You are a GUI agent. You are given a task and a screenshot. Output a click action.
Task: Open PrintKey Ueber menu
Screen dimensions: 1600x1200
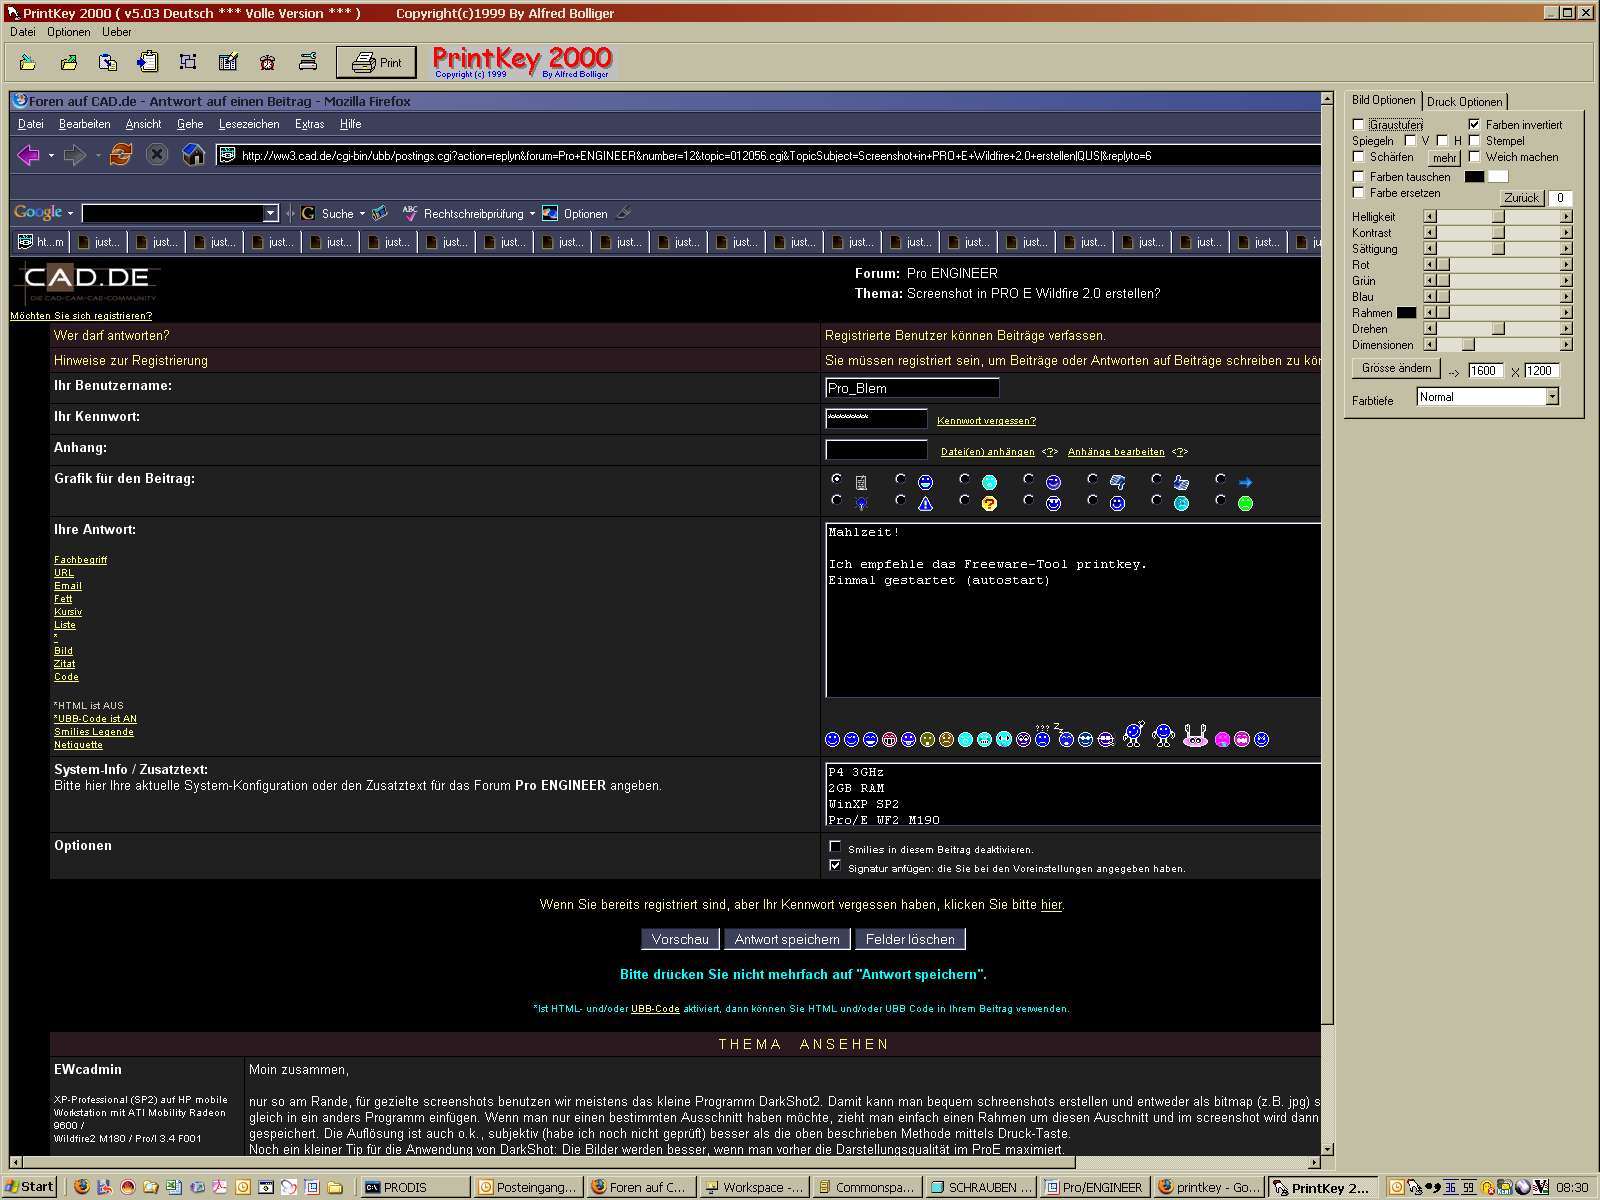coord(116,32)
